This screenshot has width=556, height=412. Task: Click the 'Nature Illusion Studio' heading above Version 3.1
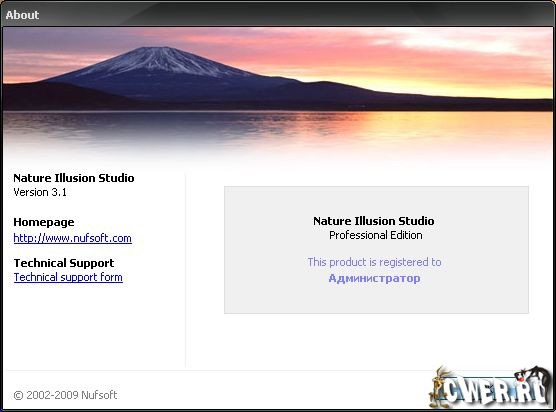(74, 178)
